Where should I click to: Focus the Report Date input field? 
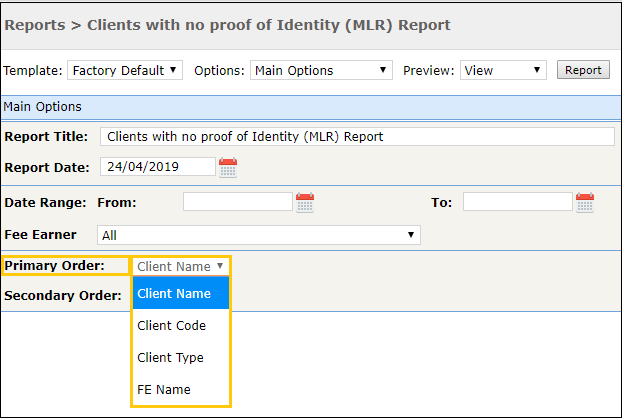[x=158, y=167]
